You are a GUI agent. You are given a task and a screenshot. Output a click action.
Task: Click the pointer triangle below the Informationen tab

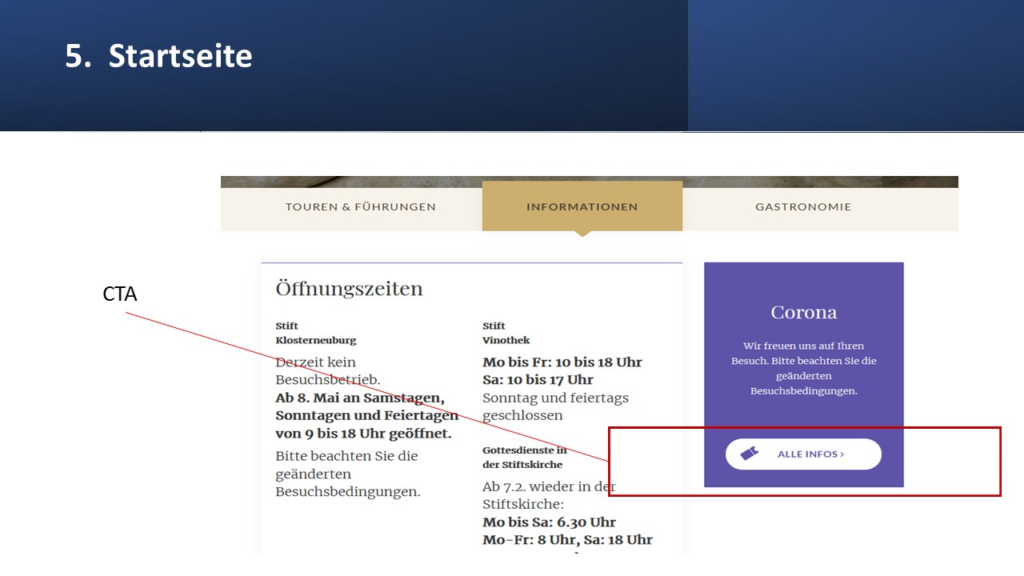pos(582,234)
